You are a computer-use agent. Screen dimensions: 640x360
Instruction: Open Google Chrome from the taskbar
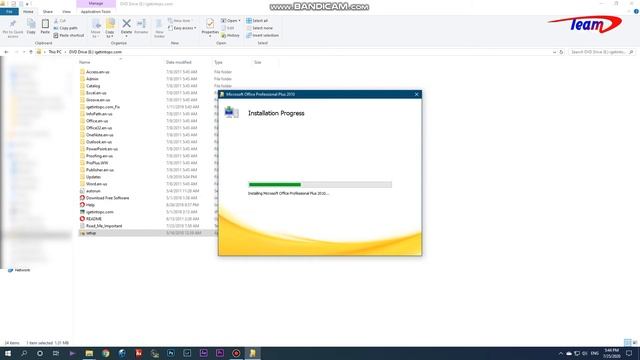pos(106,353)
